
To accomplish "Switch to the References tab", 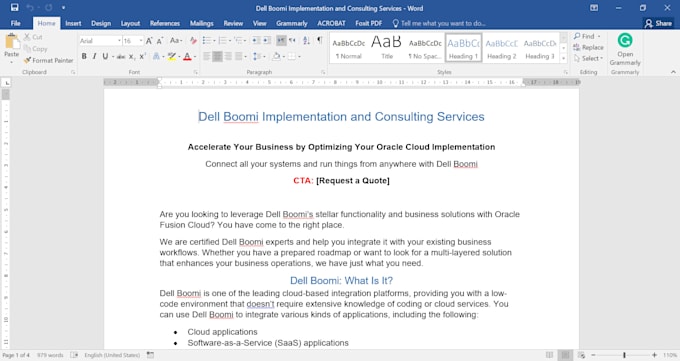I will point(165,23).
